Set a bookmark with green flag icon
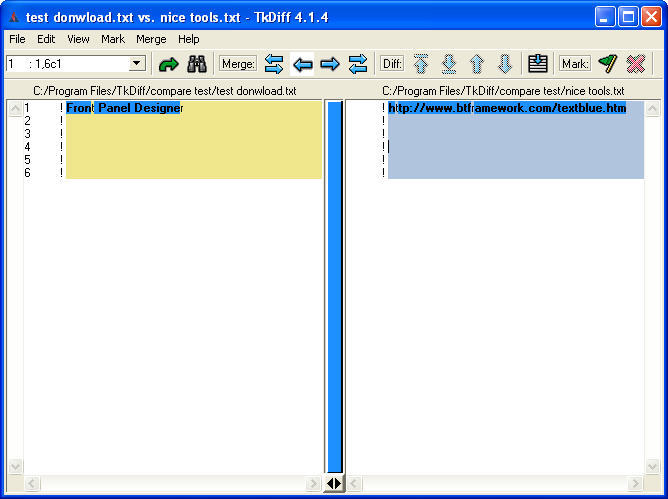Image resolution: width=668 pixels, height=499 pixels. [608, 64]
